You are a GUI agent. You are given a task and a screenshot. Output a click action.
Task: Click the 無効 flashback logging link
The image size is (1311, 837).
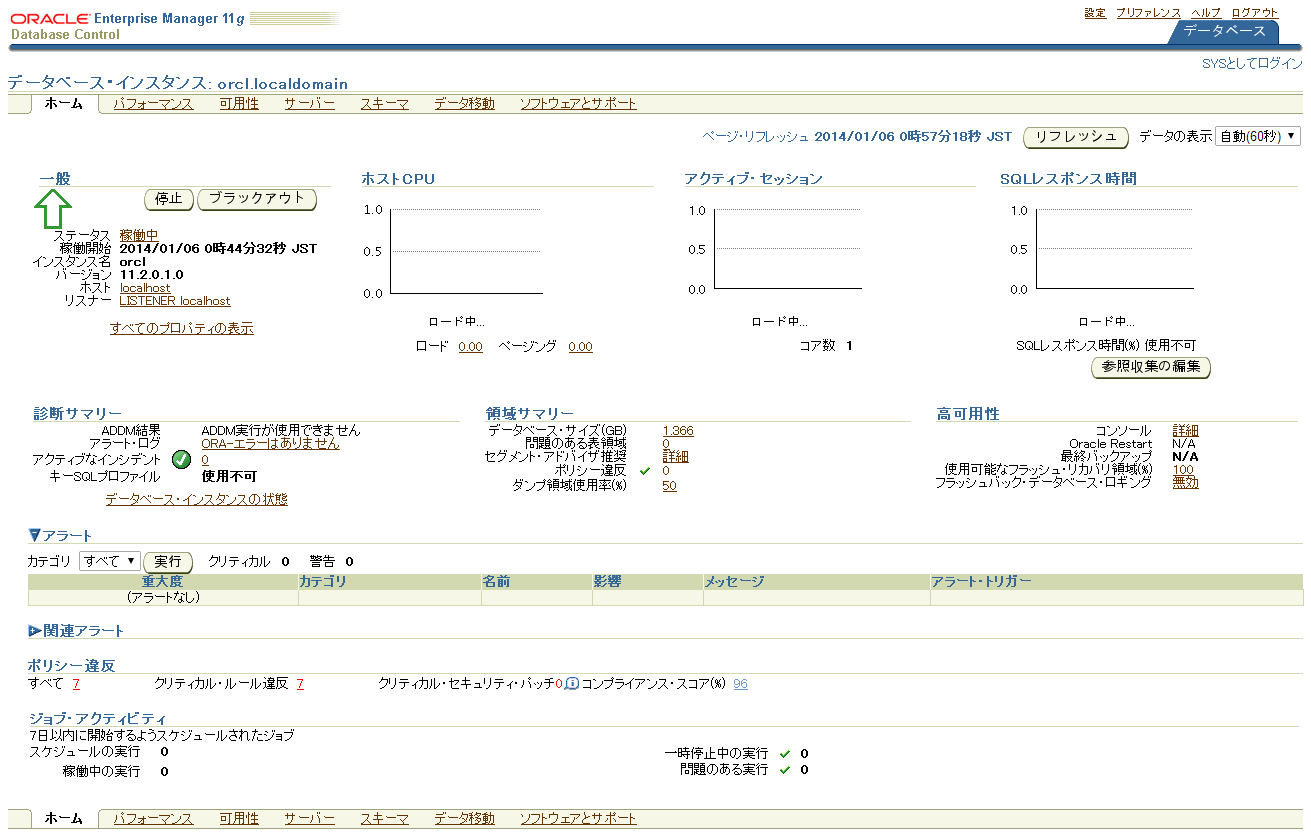coord(1186,482)
